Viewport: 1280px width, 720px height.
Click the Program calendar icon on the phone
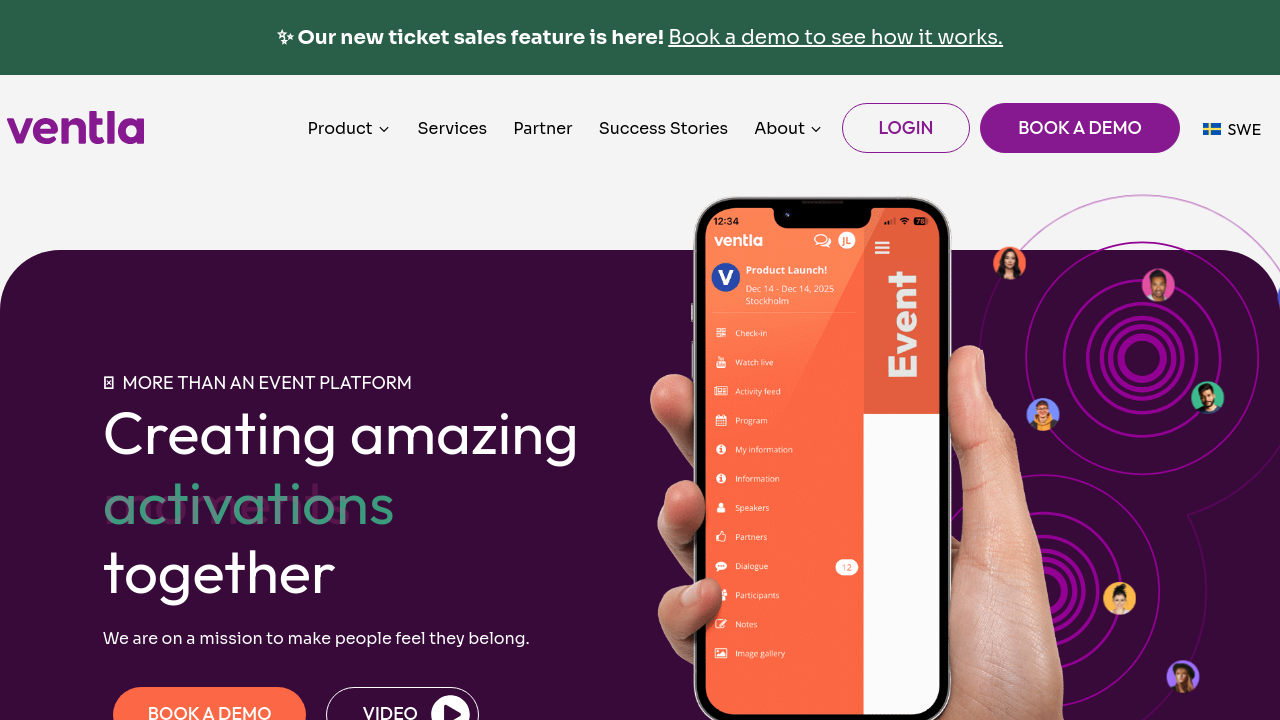[x=721, y=420]
